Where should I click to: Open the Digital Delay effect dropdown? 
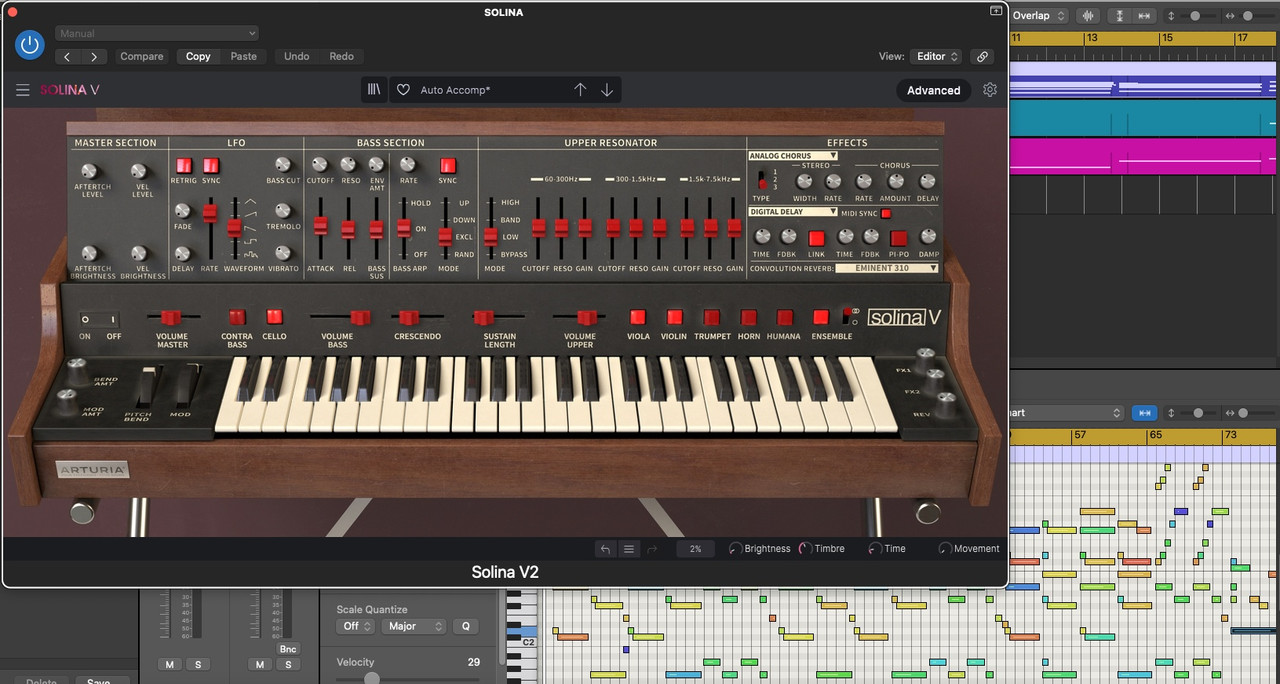pos(793,212)
